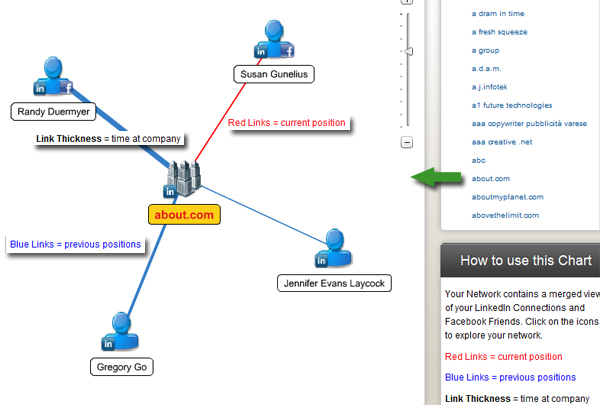Click the Susan Gunelius name label
The width and height of the screenshot is (600, 405).
pyautogui.click(x=274, y=74)
